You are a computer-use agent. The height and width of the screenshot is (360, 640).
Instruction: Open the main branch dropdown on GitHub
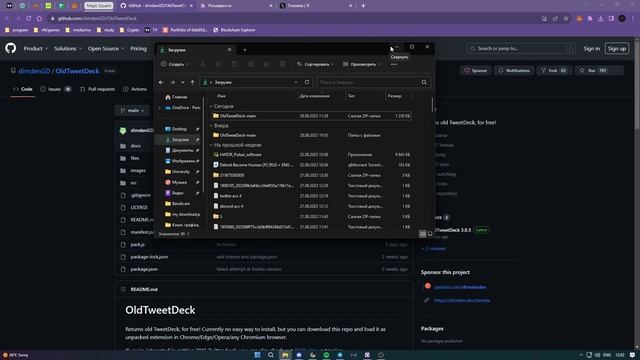(x=132, y=111)
